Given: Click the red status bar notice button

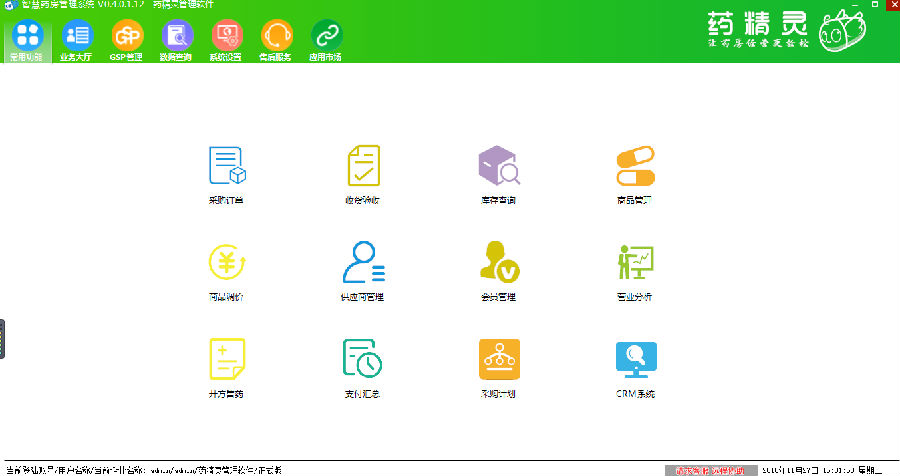Looking at the screenshot, I should pyautogui.click(x=709, y=469).
